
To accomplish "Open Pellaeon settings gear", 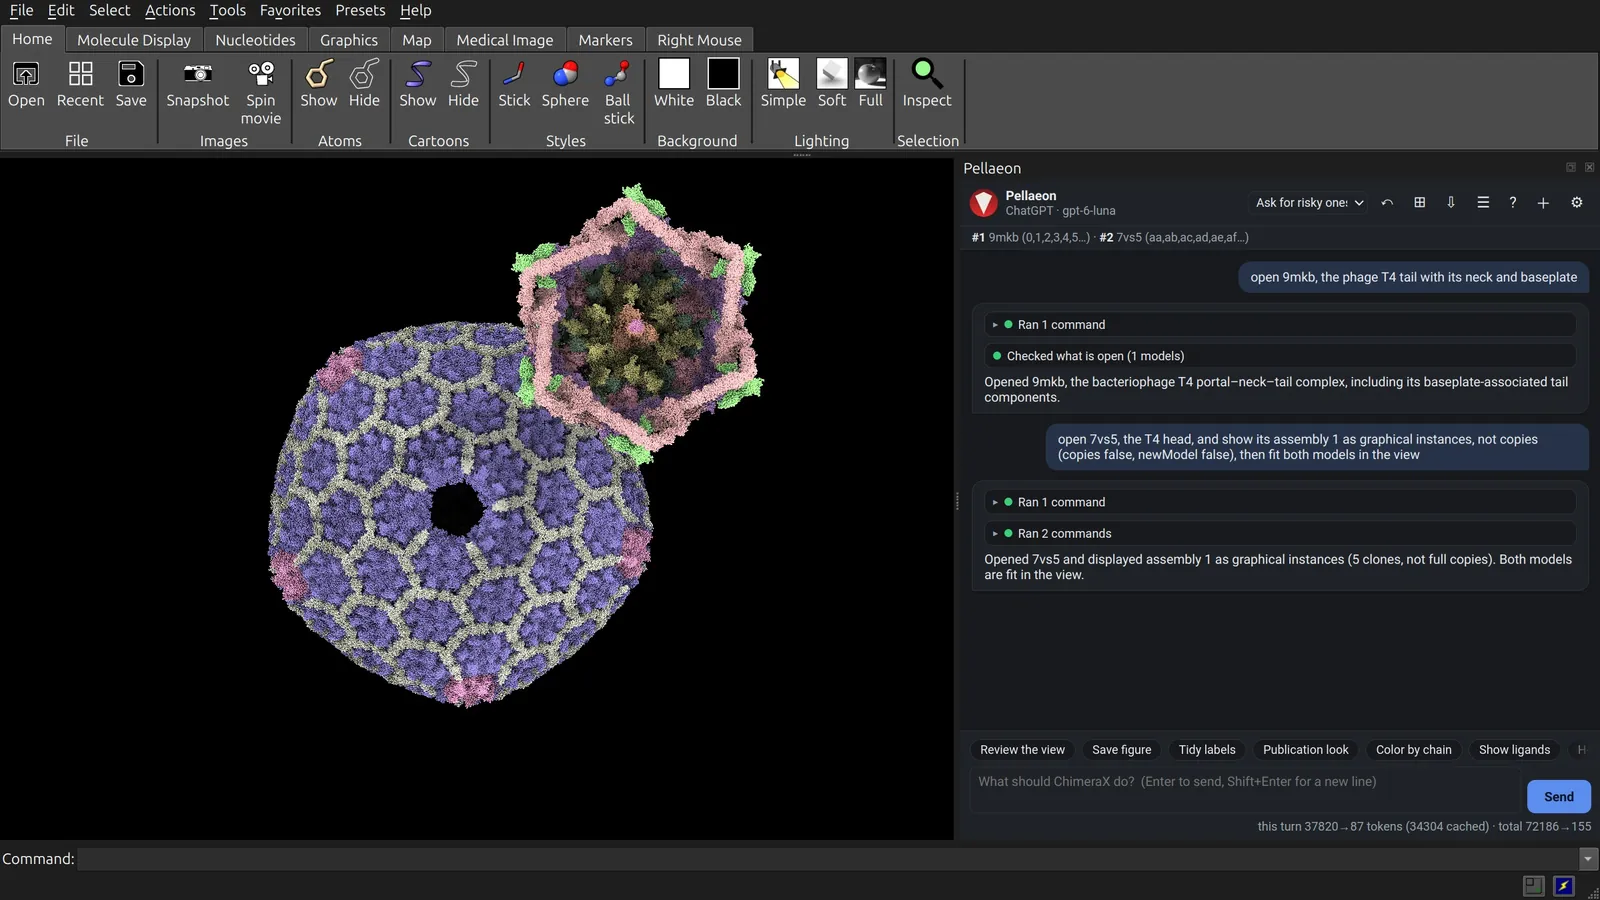I will click(x=1577, y=203).
